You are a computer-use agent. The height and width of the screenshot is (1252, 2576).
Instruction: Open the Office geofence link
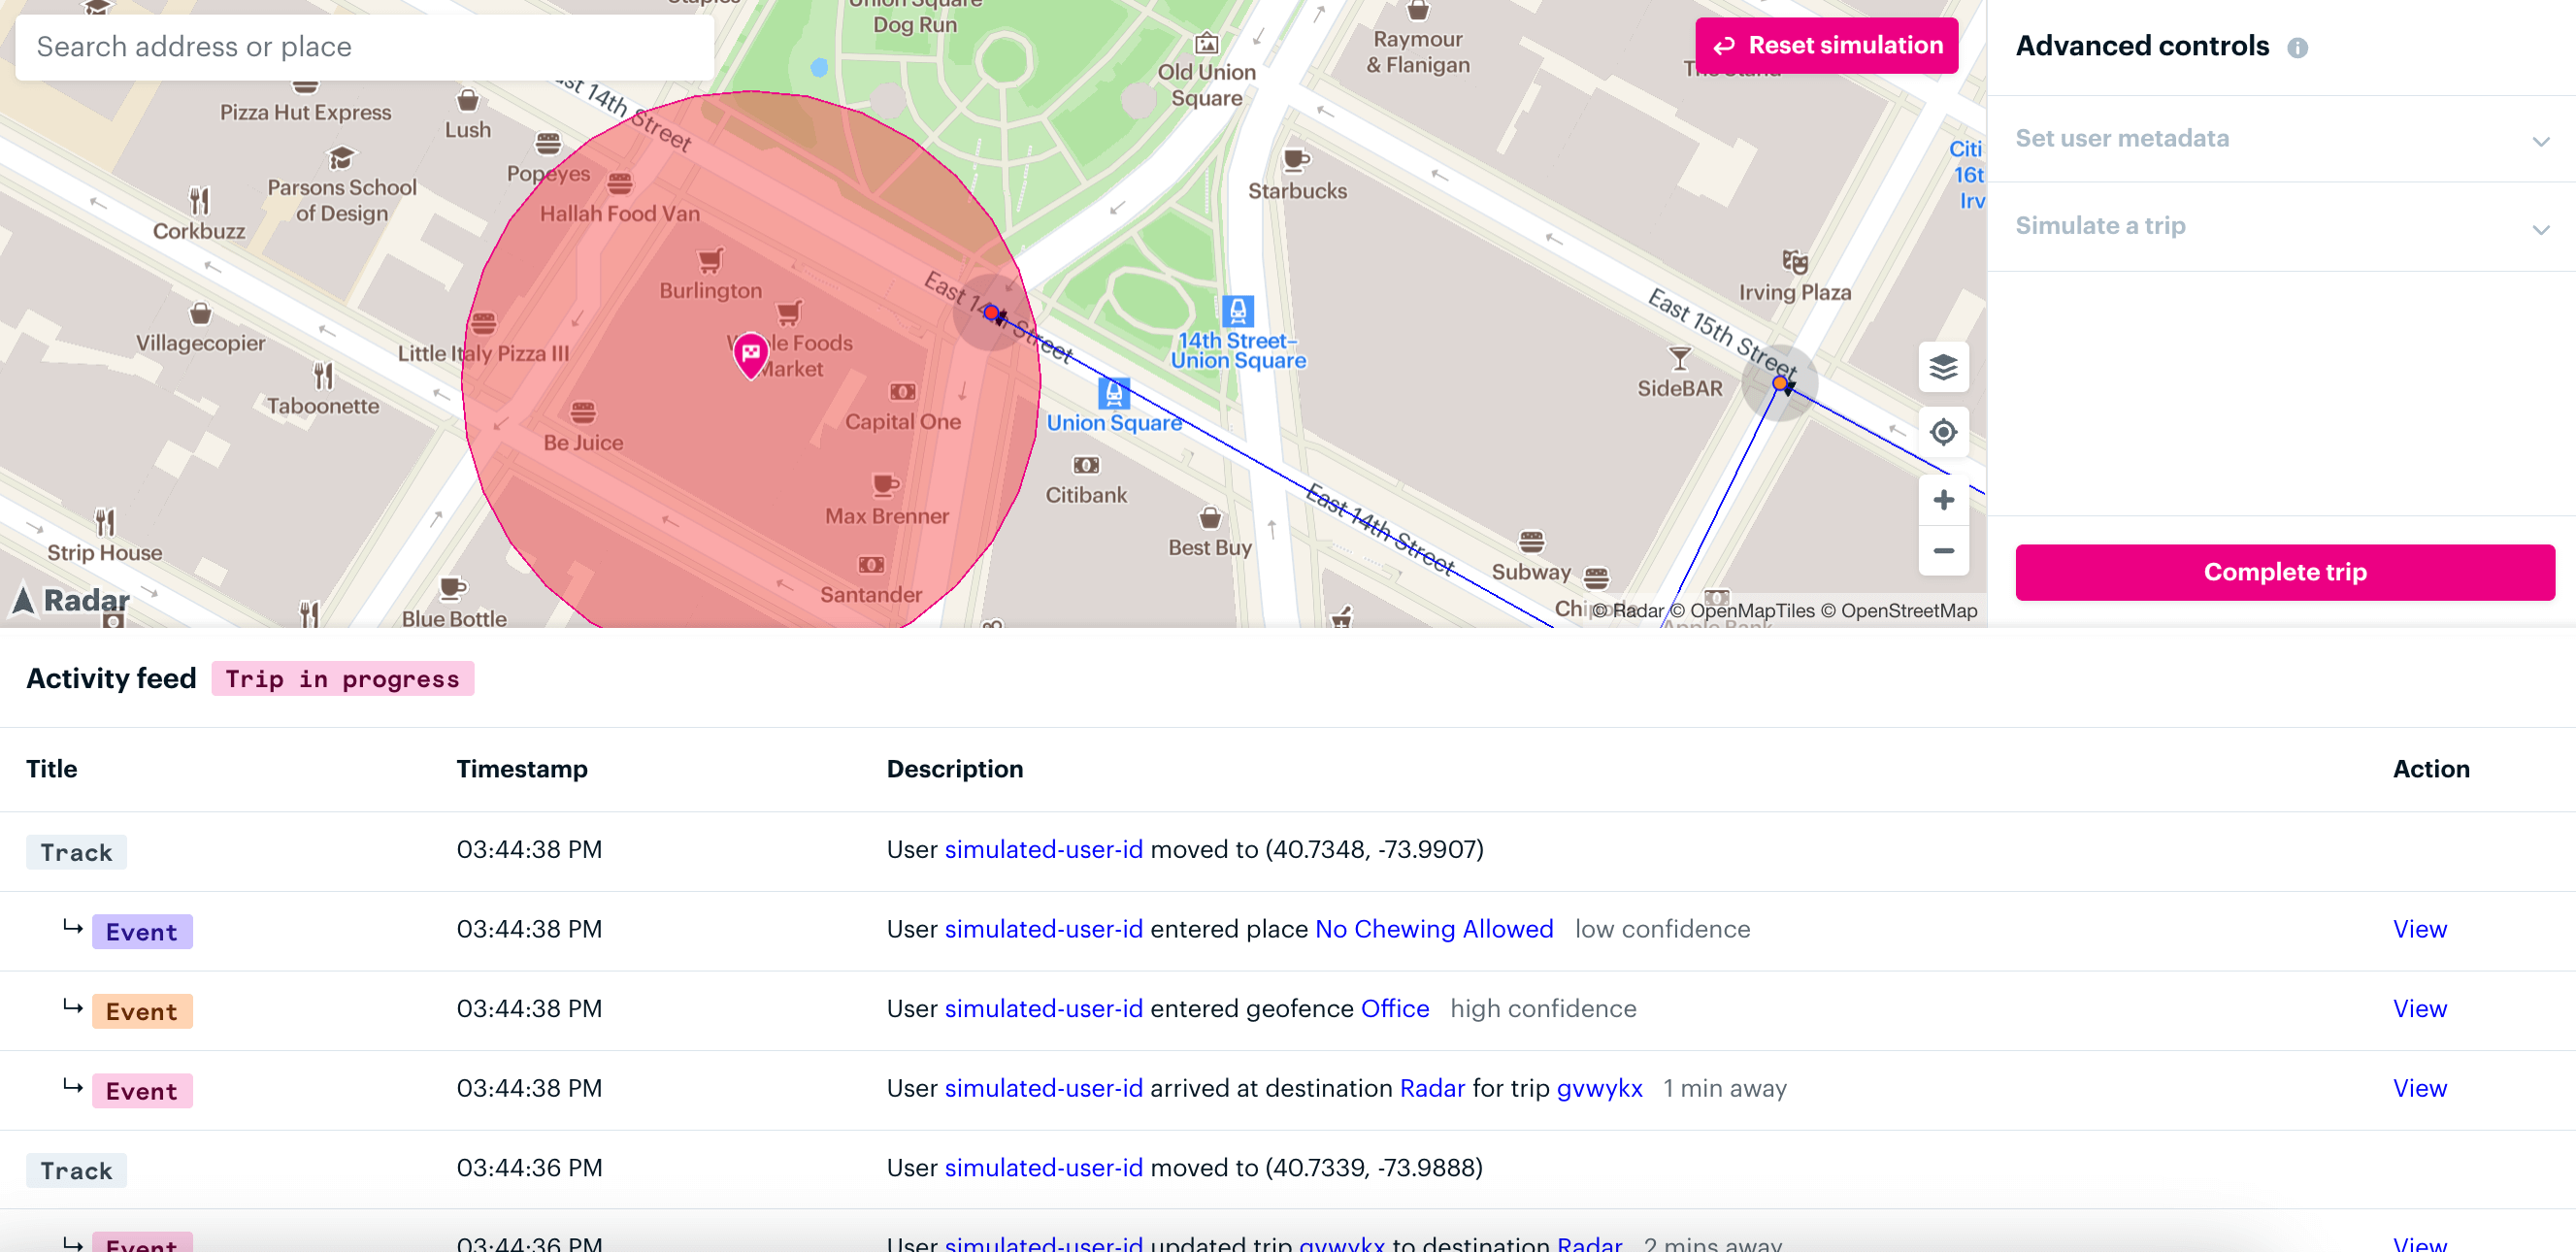click(x=1394, y=1008)
